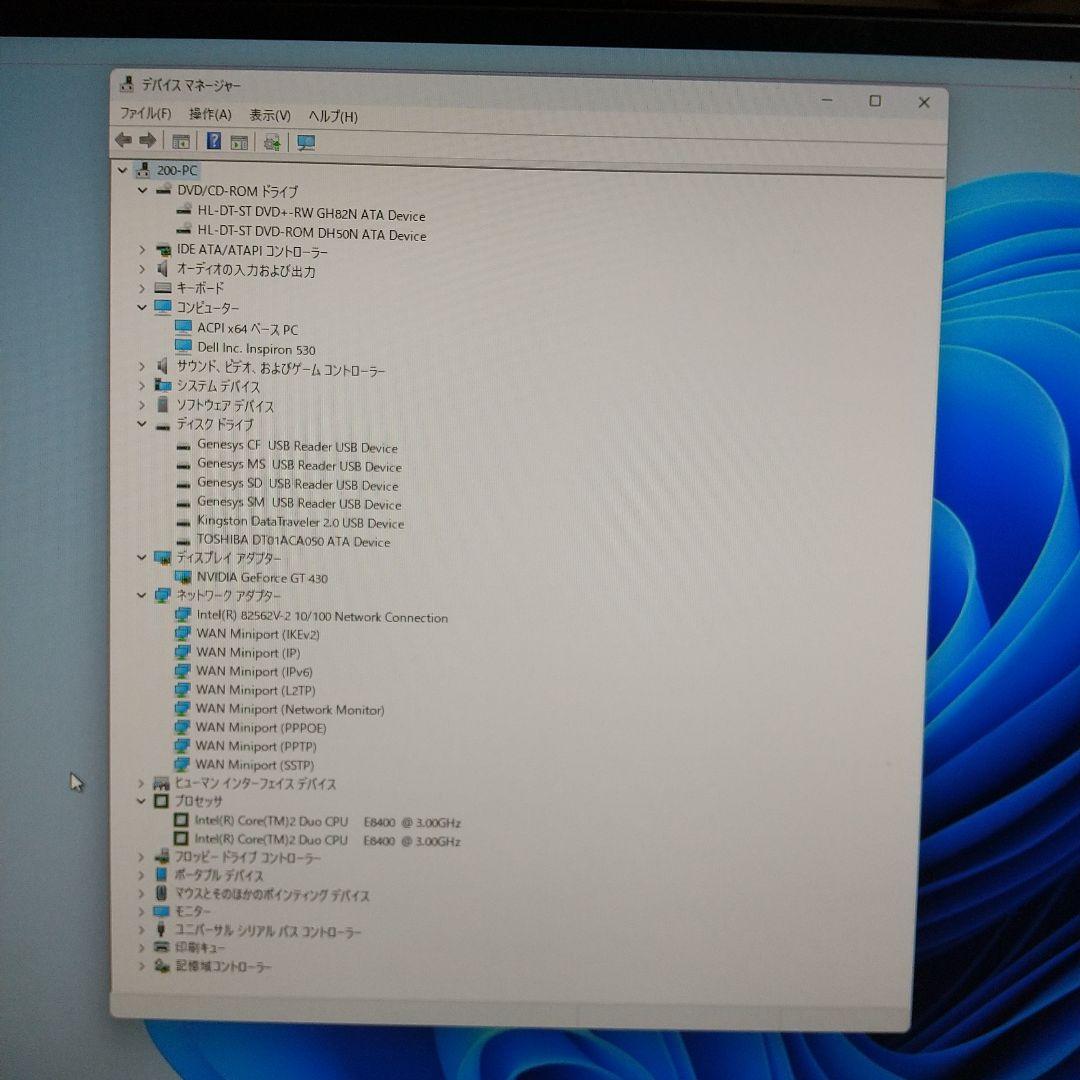Select WAN Miniport (IPv6)

pos(254,671)
